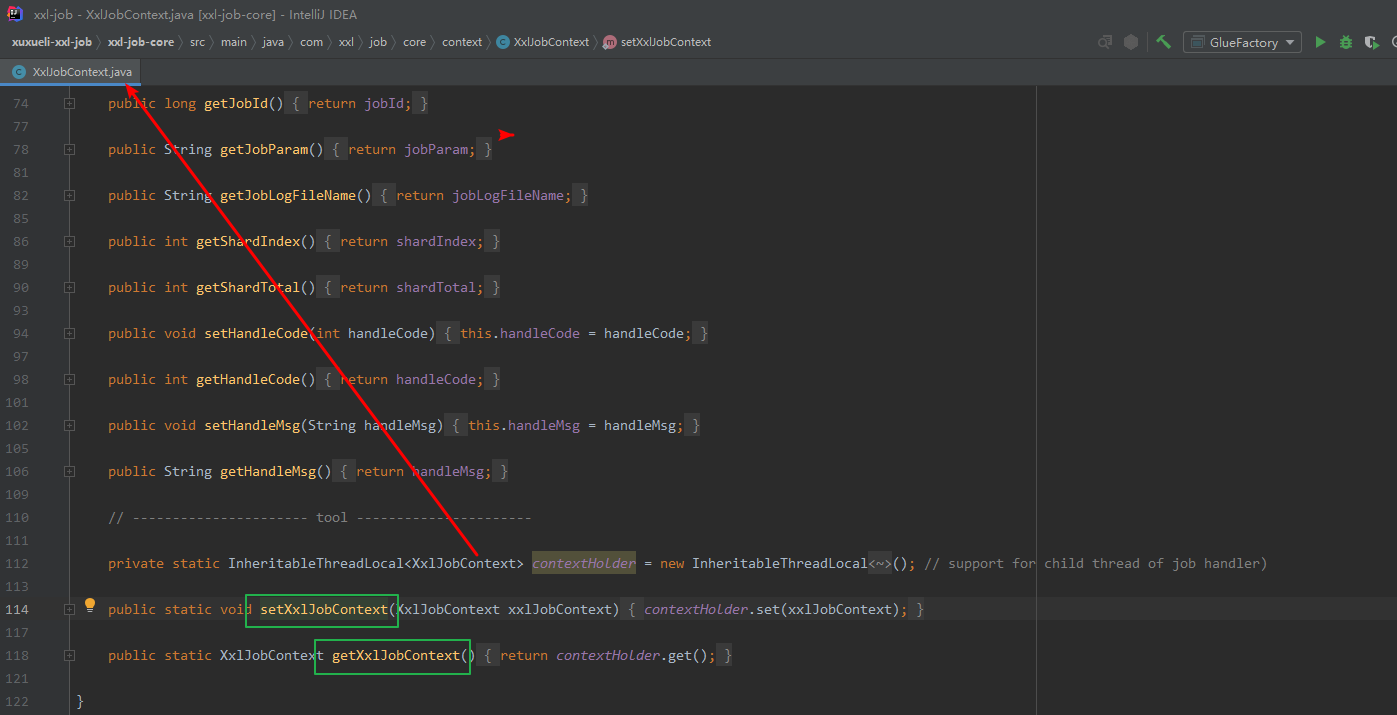Screen dimensions: 1397x715
Task: Expand the setHandleCode fold marker on line 94
Action: 69,333
